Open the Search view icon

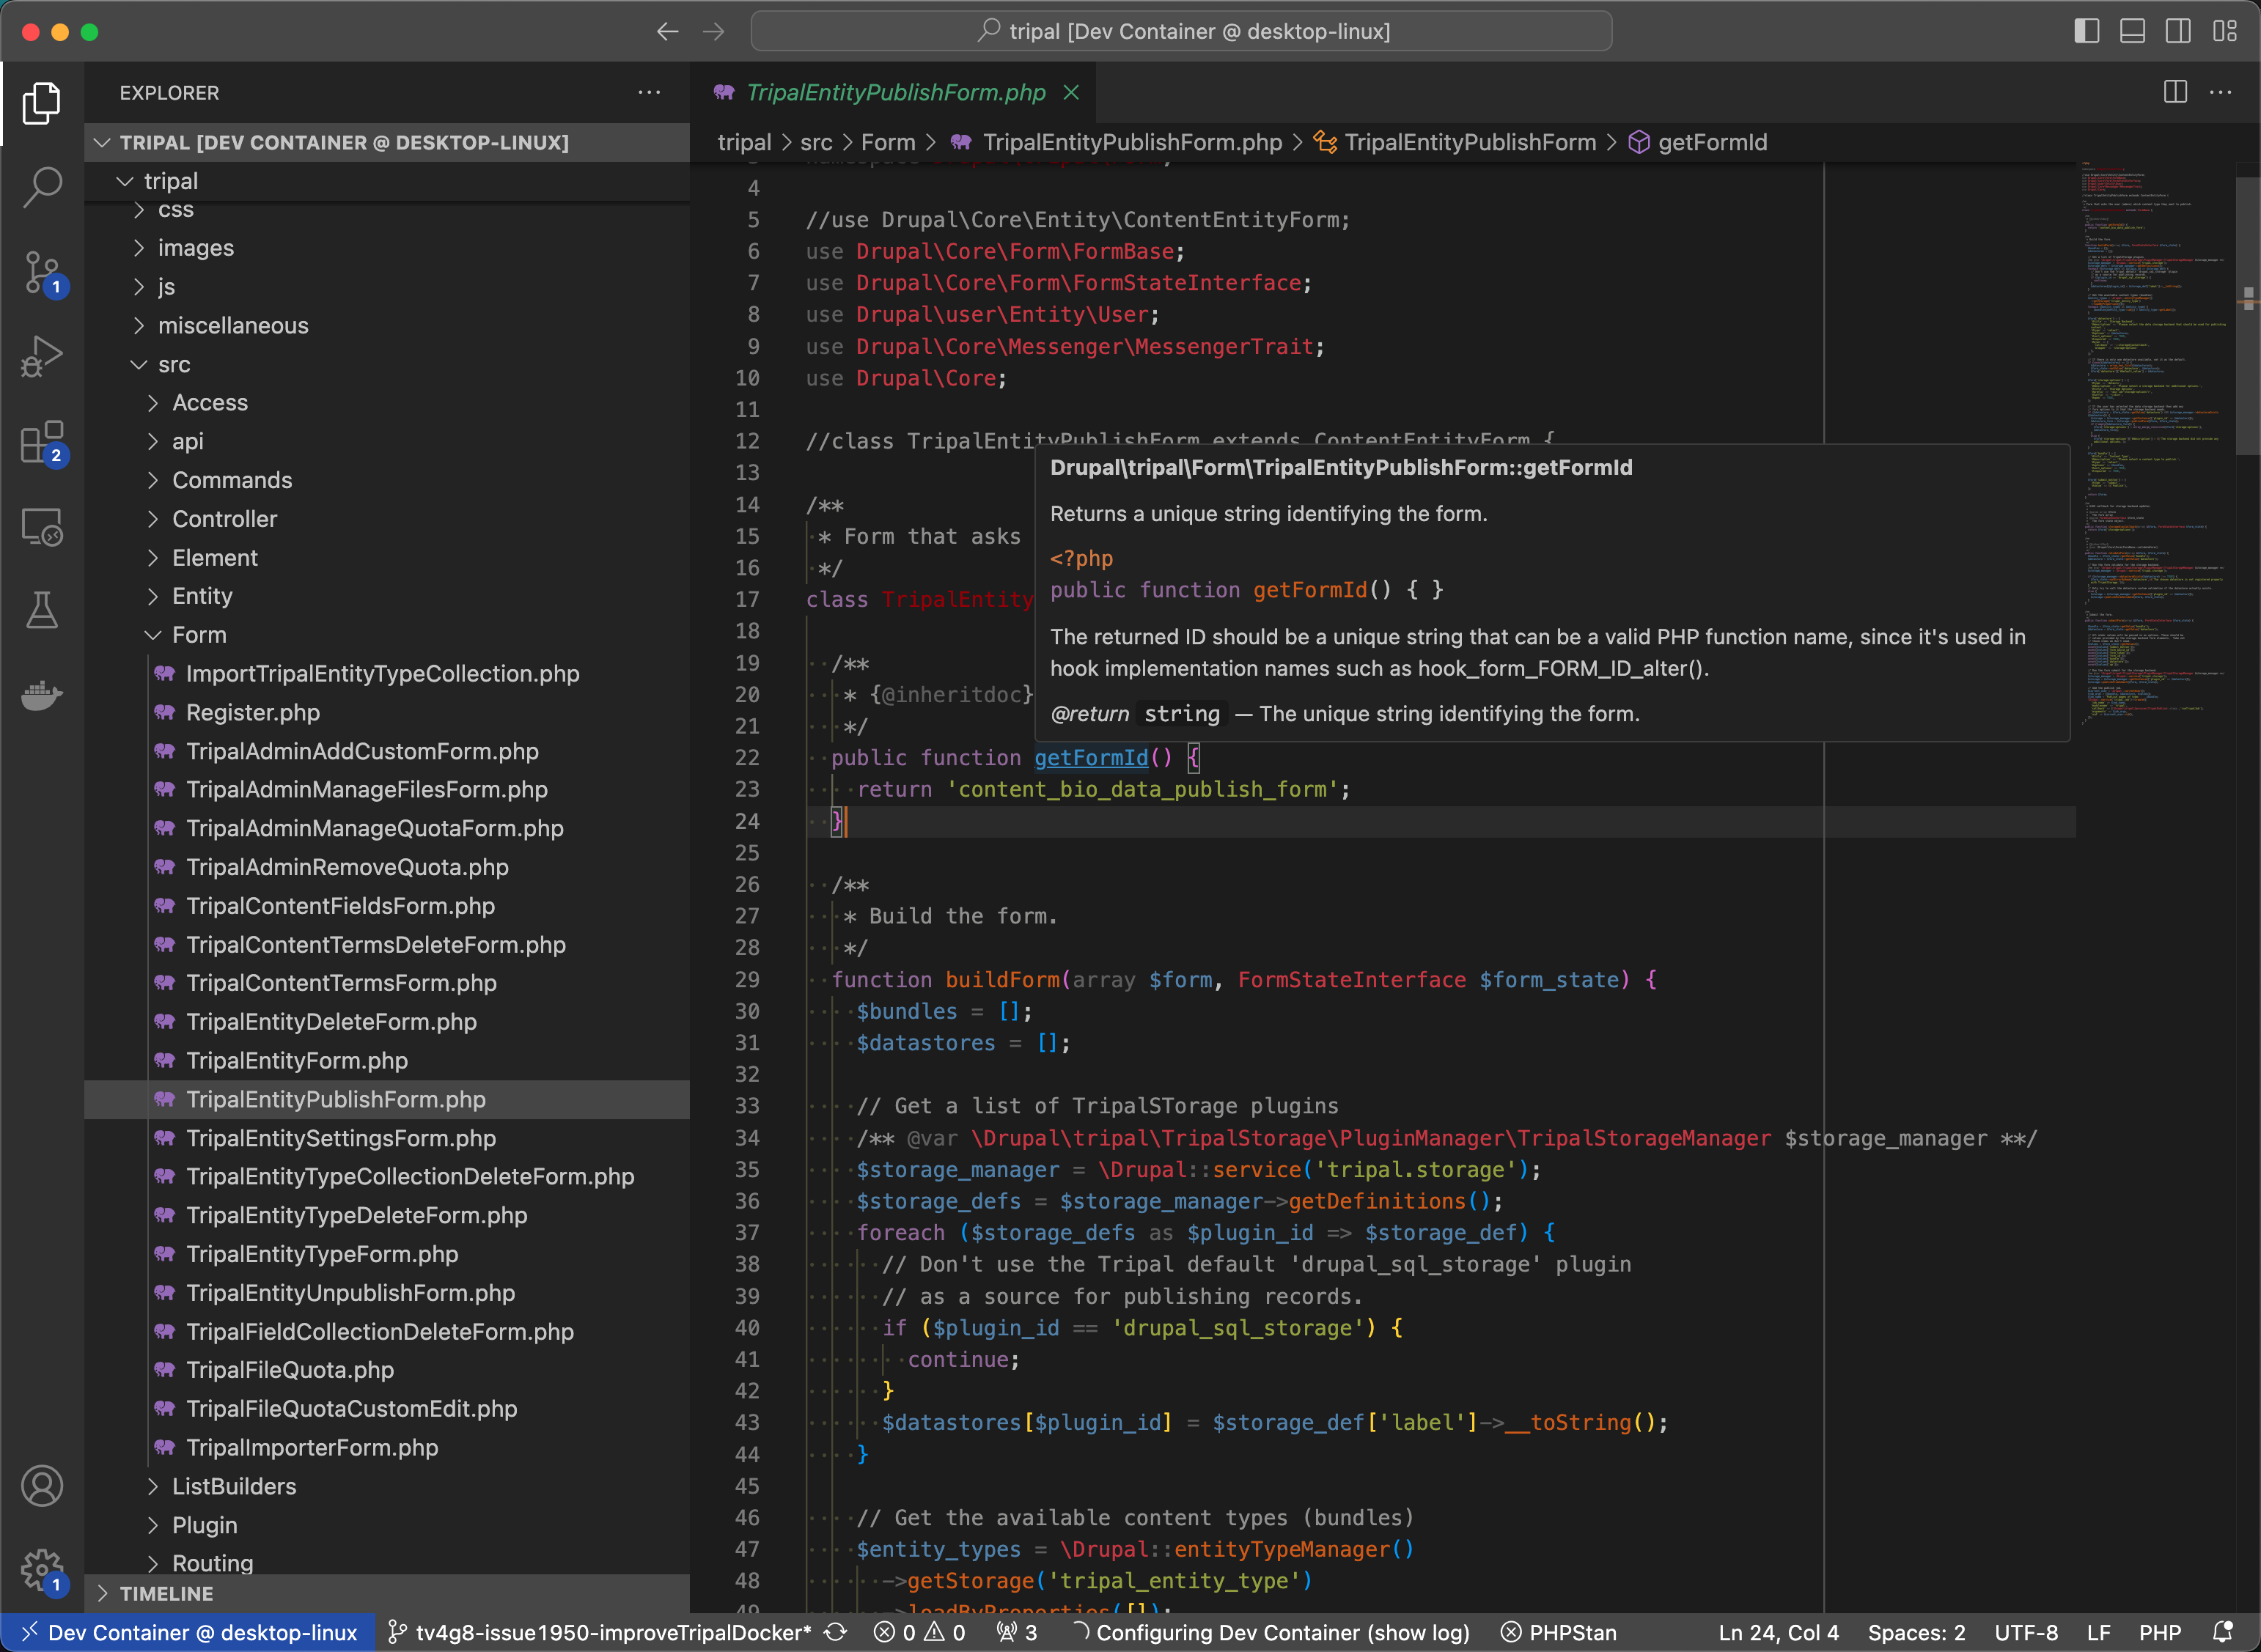41,187
